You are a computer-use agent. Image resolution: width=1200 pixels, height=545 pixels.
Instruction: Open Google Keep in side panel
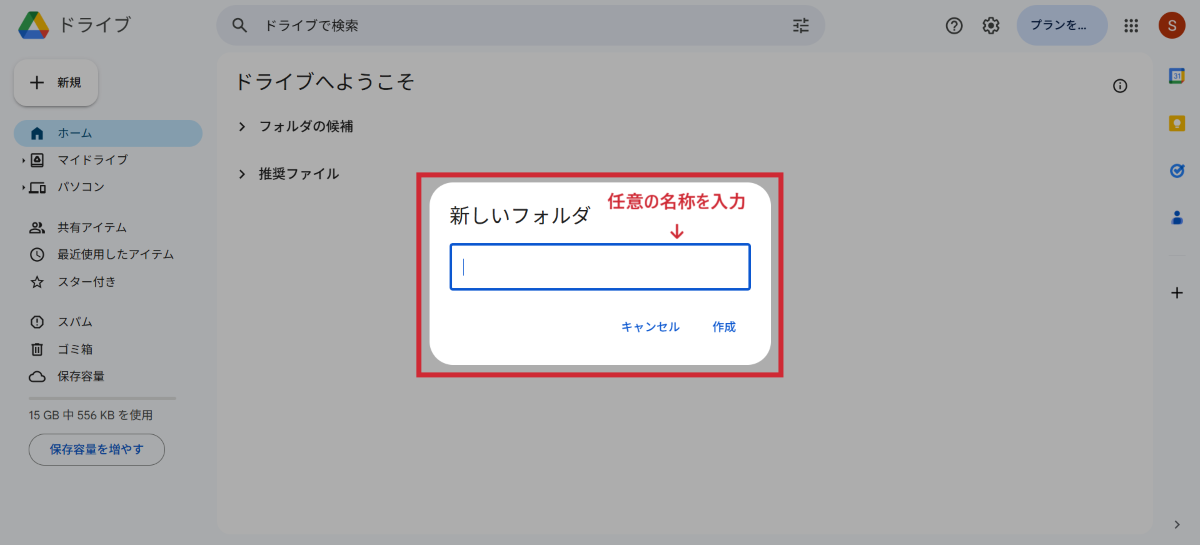point(1177,123)
